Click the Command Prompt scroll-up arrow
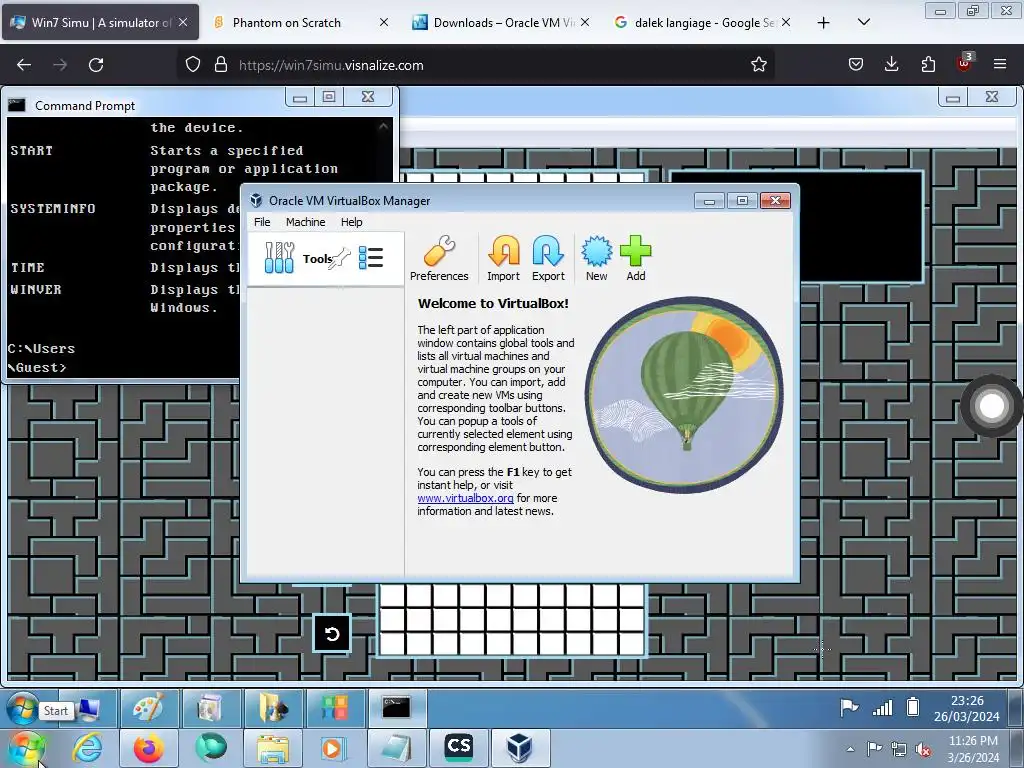Screen dimensions: 1024x768 click(383, 126)
